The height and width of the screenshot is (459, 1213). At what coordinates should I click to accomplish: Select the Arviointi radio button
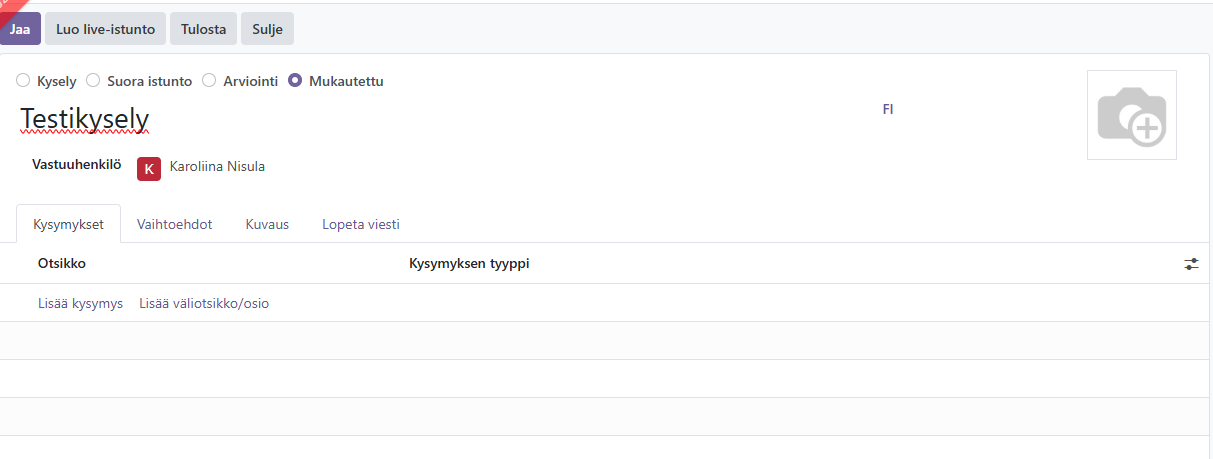[209, 81]
